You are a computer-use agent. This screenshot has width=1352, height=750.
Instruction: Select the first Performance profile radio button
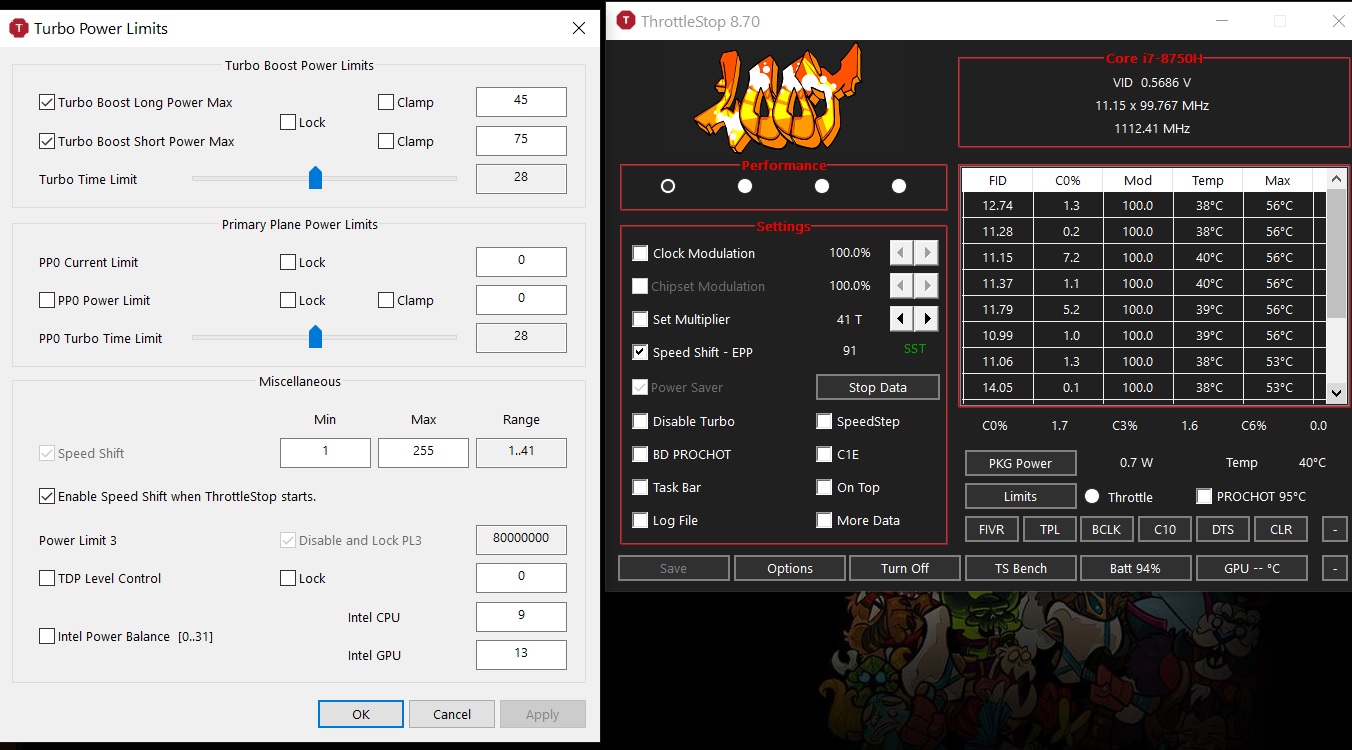coord(668,186)
